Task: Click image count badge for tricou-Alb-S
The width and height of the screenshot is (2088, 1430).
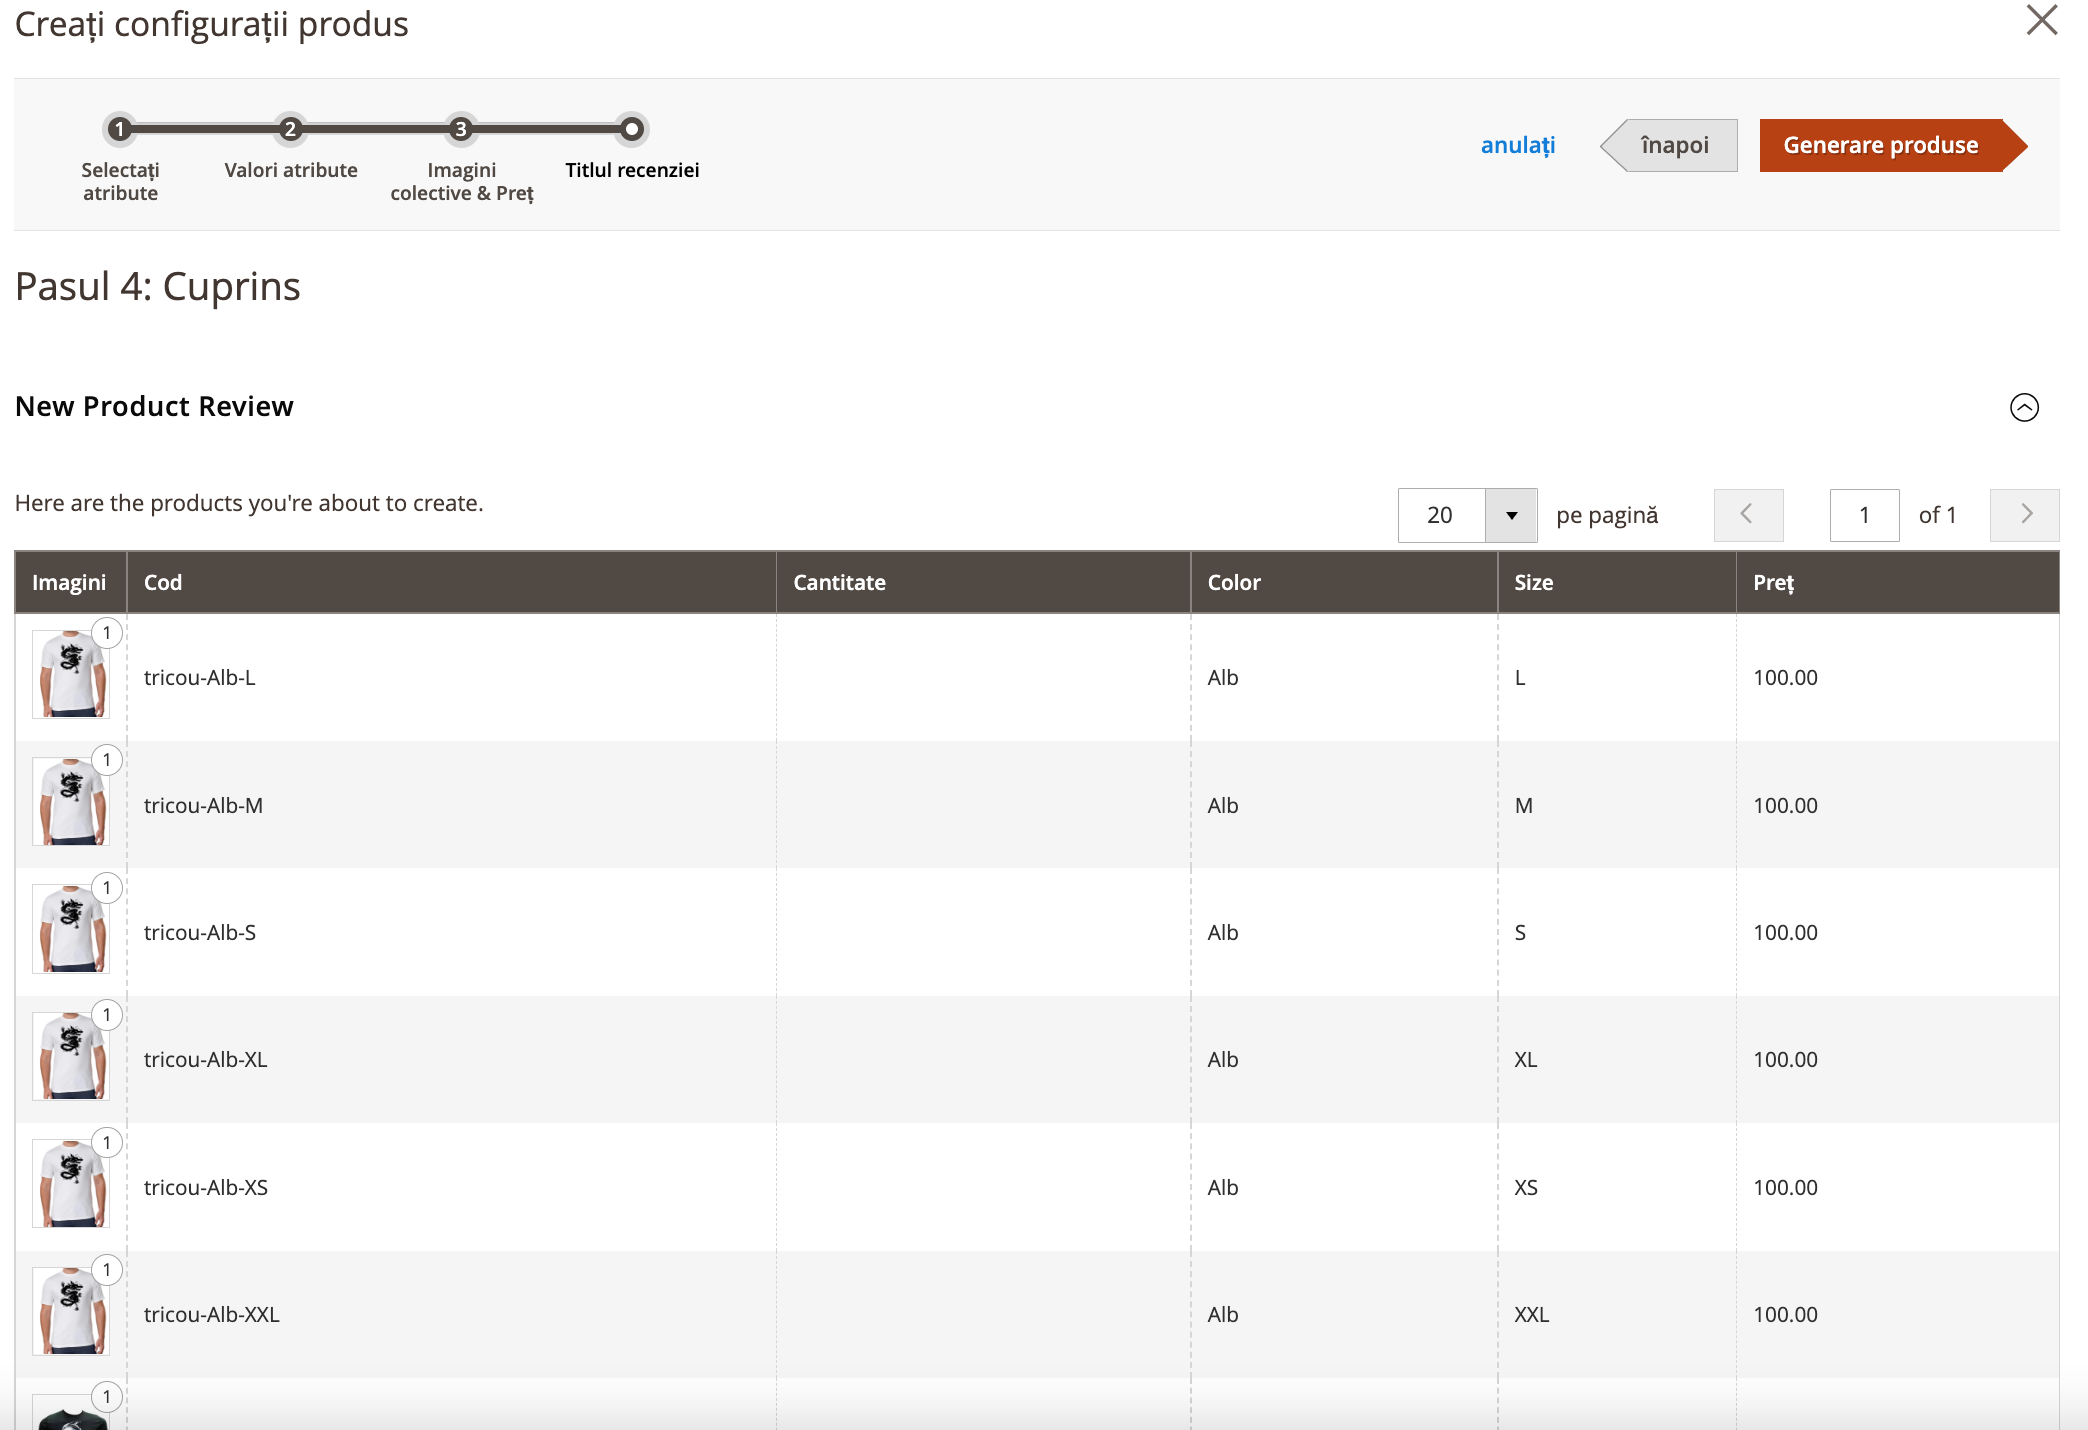Action: click(x=107, y=888)
